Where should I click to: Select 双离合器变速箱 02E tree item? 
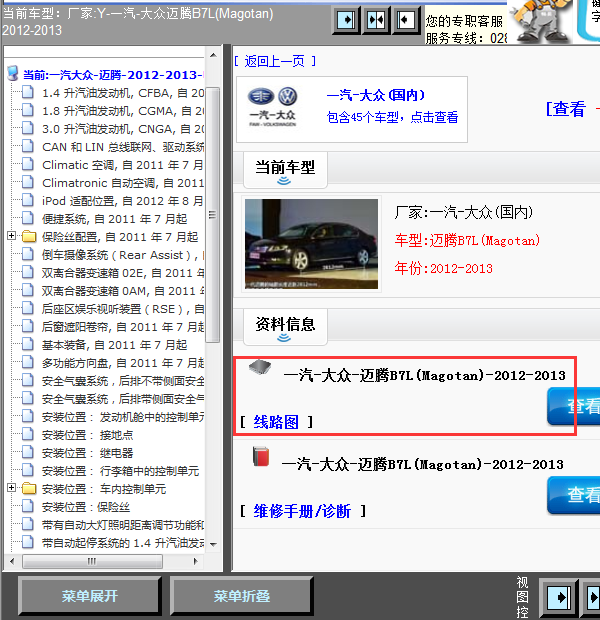click(123, 273)
